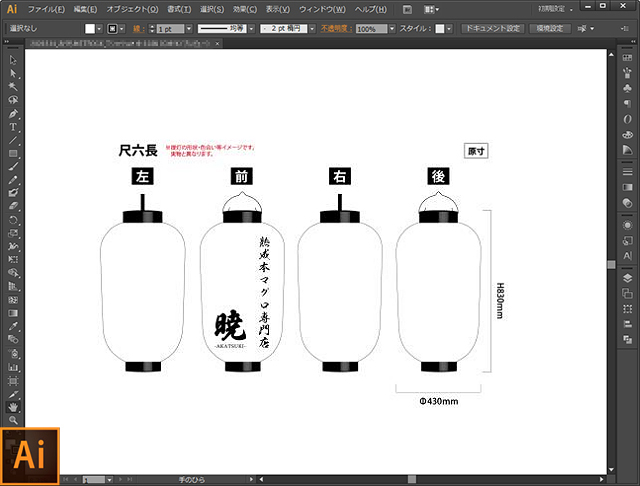This screenshot has height=486, width=640.
Task: Open the Brushes panel icon
Action: click(627, 73)
